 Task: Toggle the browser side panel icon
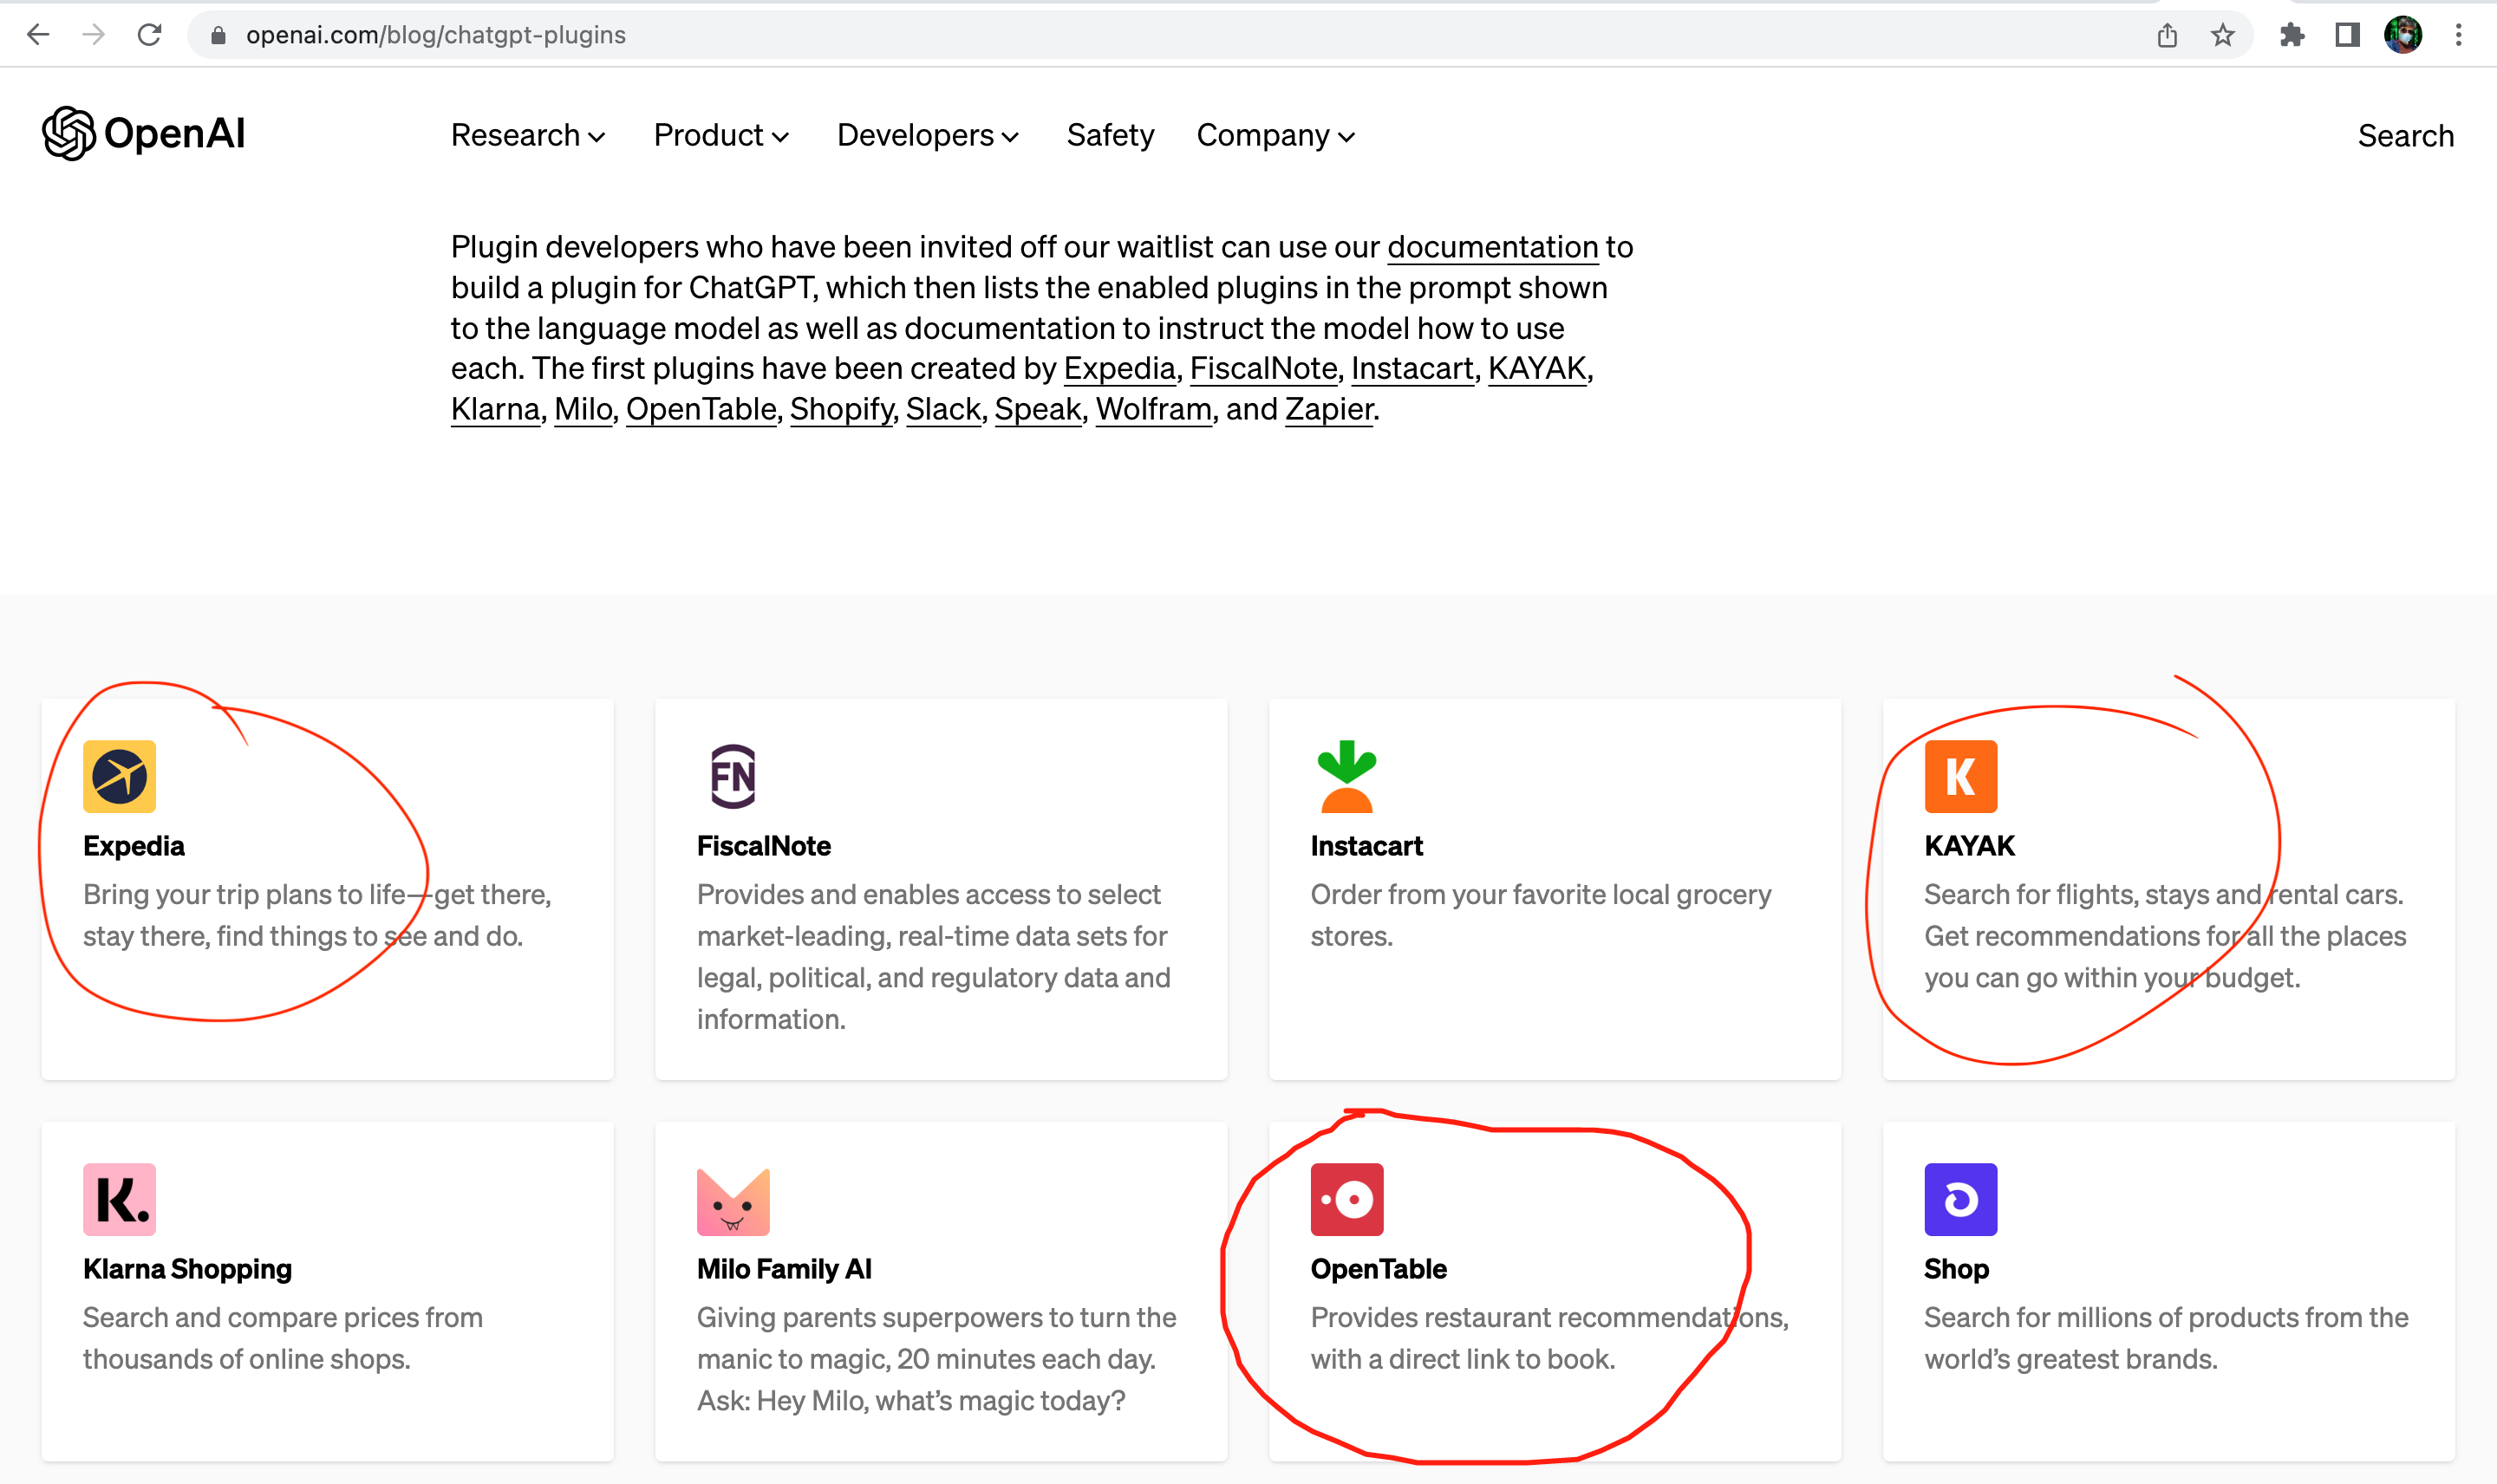(2347, 36)
